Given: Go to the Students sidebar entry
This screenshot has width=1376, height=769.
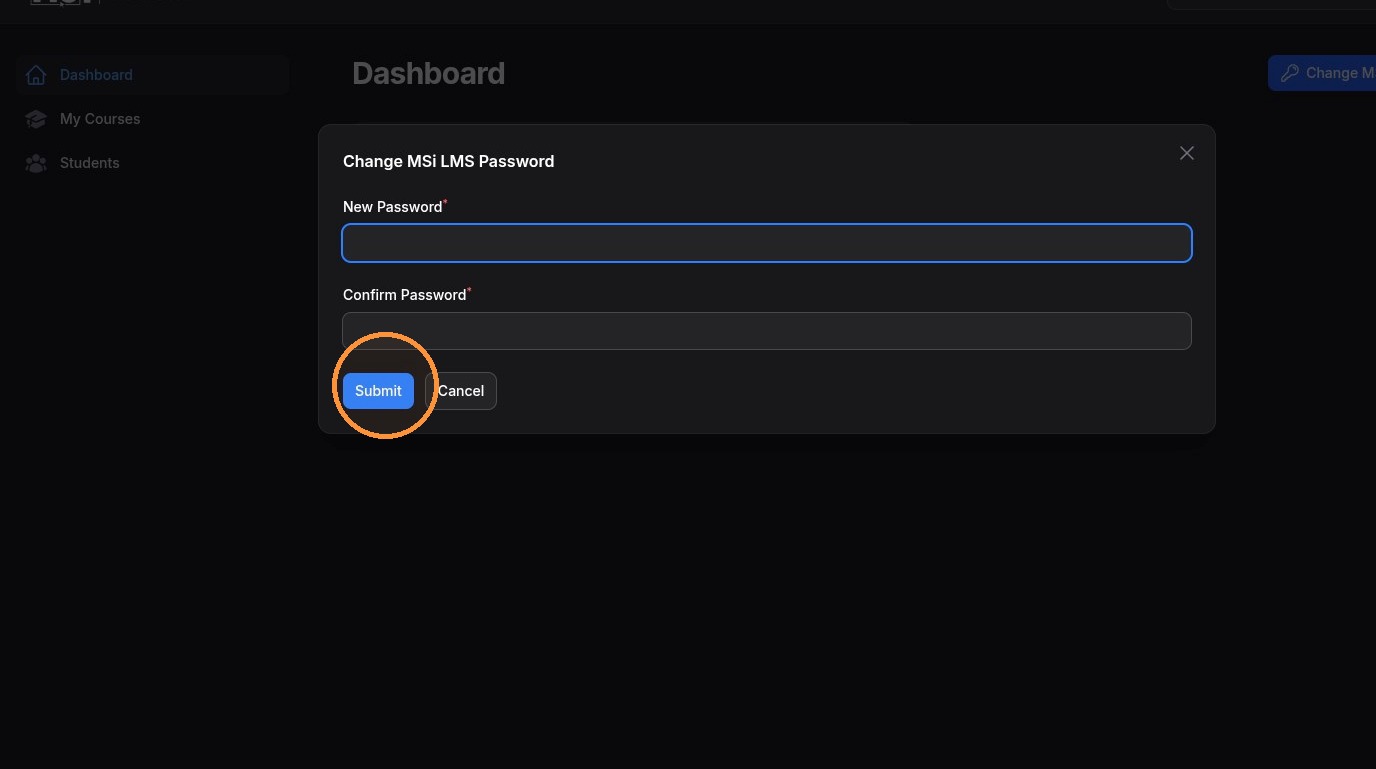Looking at the screenshot, I should click(153, 163).
